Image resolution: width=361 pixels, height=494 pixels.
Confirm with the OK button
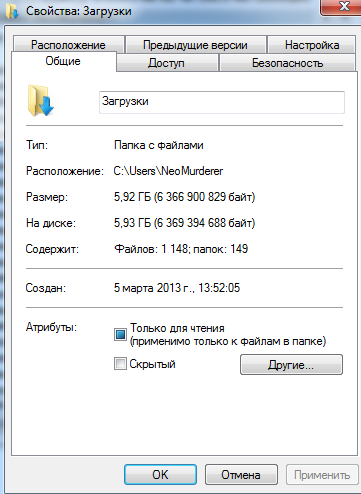click(160, 475)
